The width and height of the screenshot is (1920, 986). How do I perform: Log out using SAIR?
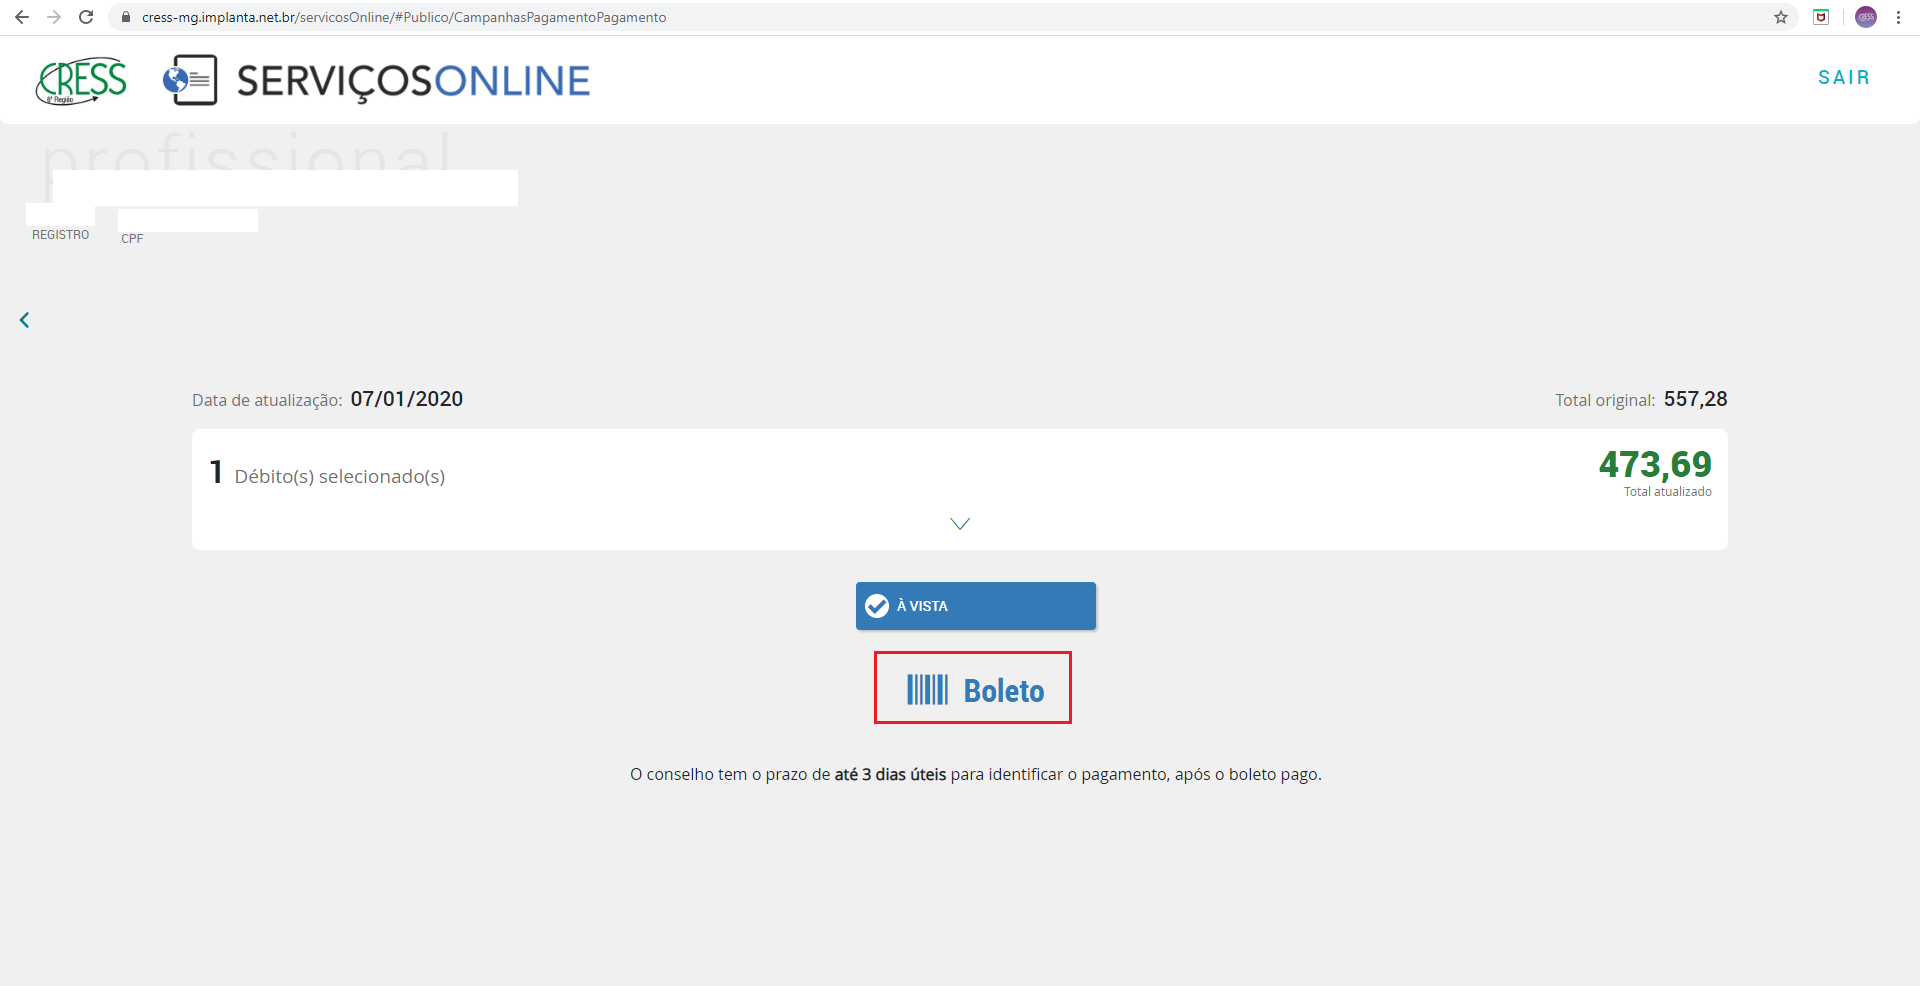click(x=1843, y=78)
